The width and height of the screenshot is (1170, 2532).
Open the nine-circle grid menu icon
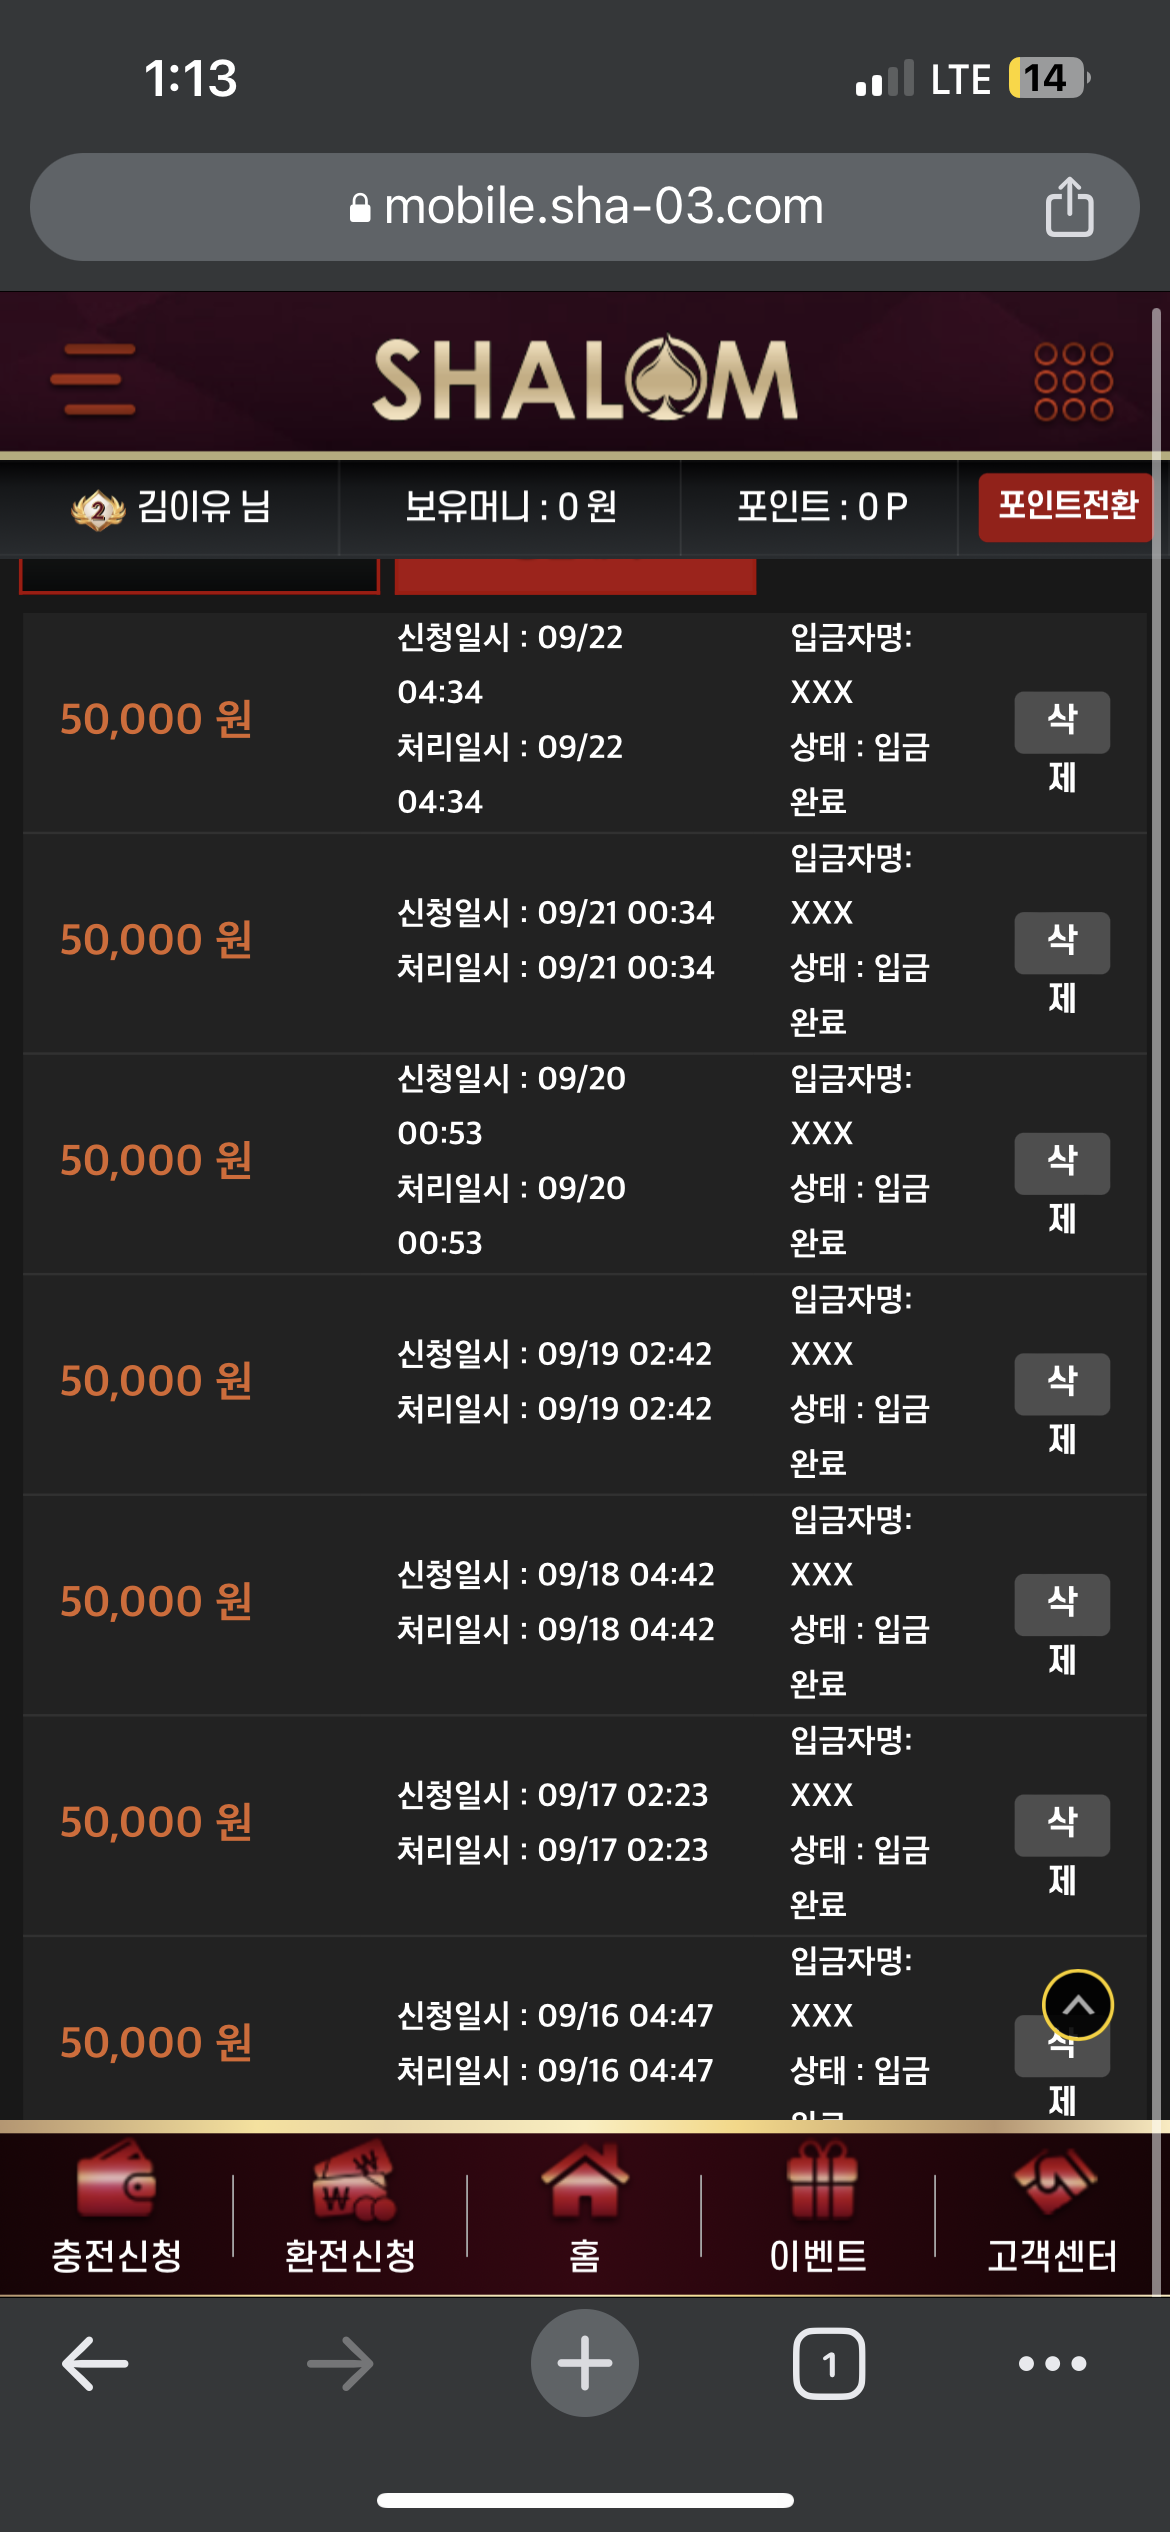click(1073, 381)
